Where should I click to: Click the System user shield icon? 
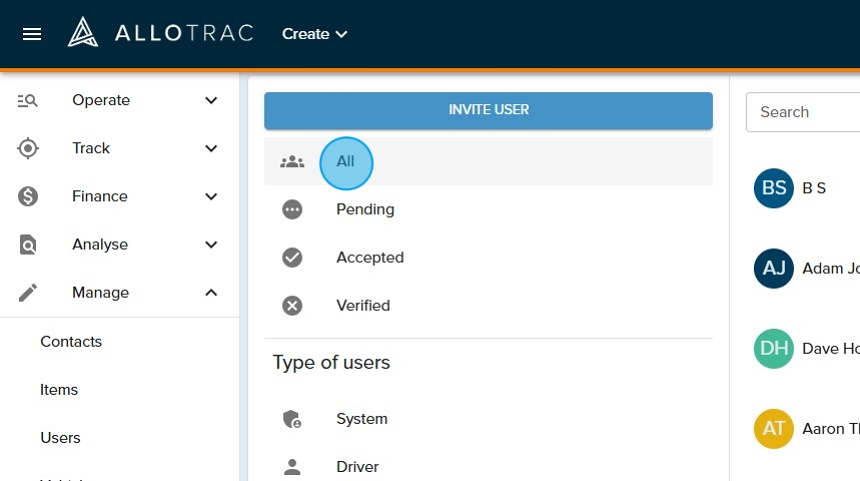(292, 420)
